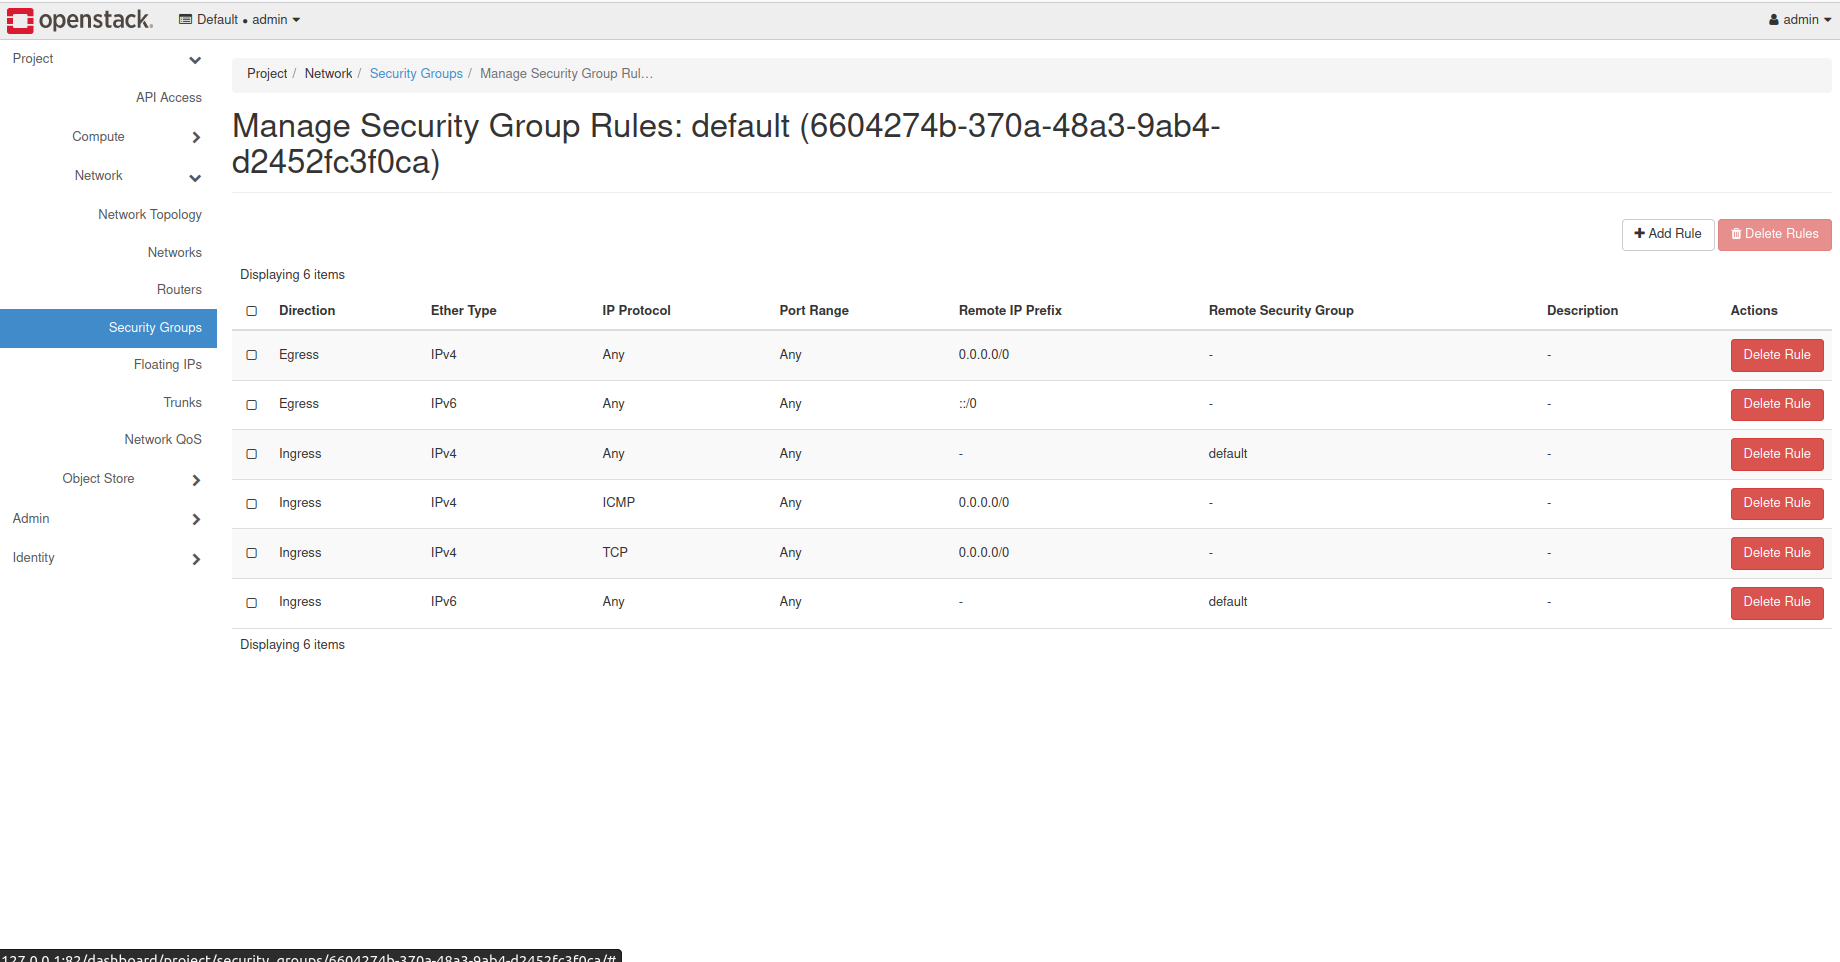This screenshot has height=962, width=1840.
Task: Delete the IPv6 Egress rule
Action: [x=1776, y=404]
